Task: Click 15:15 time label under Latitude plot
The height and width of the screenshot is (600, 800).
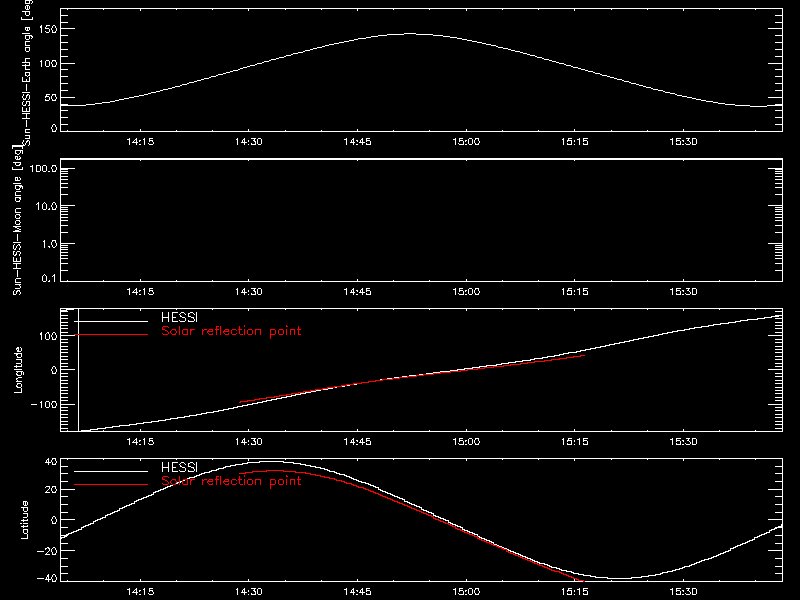Action: click(574, 591)
